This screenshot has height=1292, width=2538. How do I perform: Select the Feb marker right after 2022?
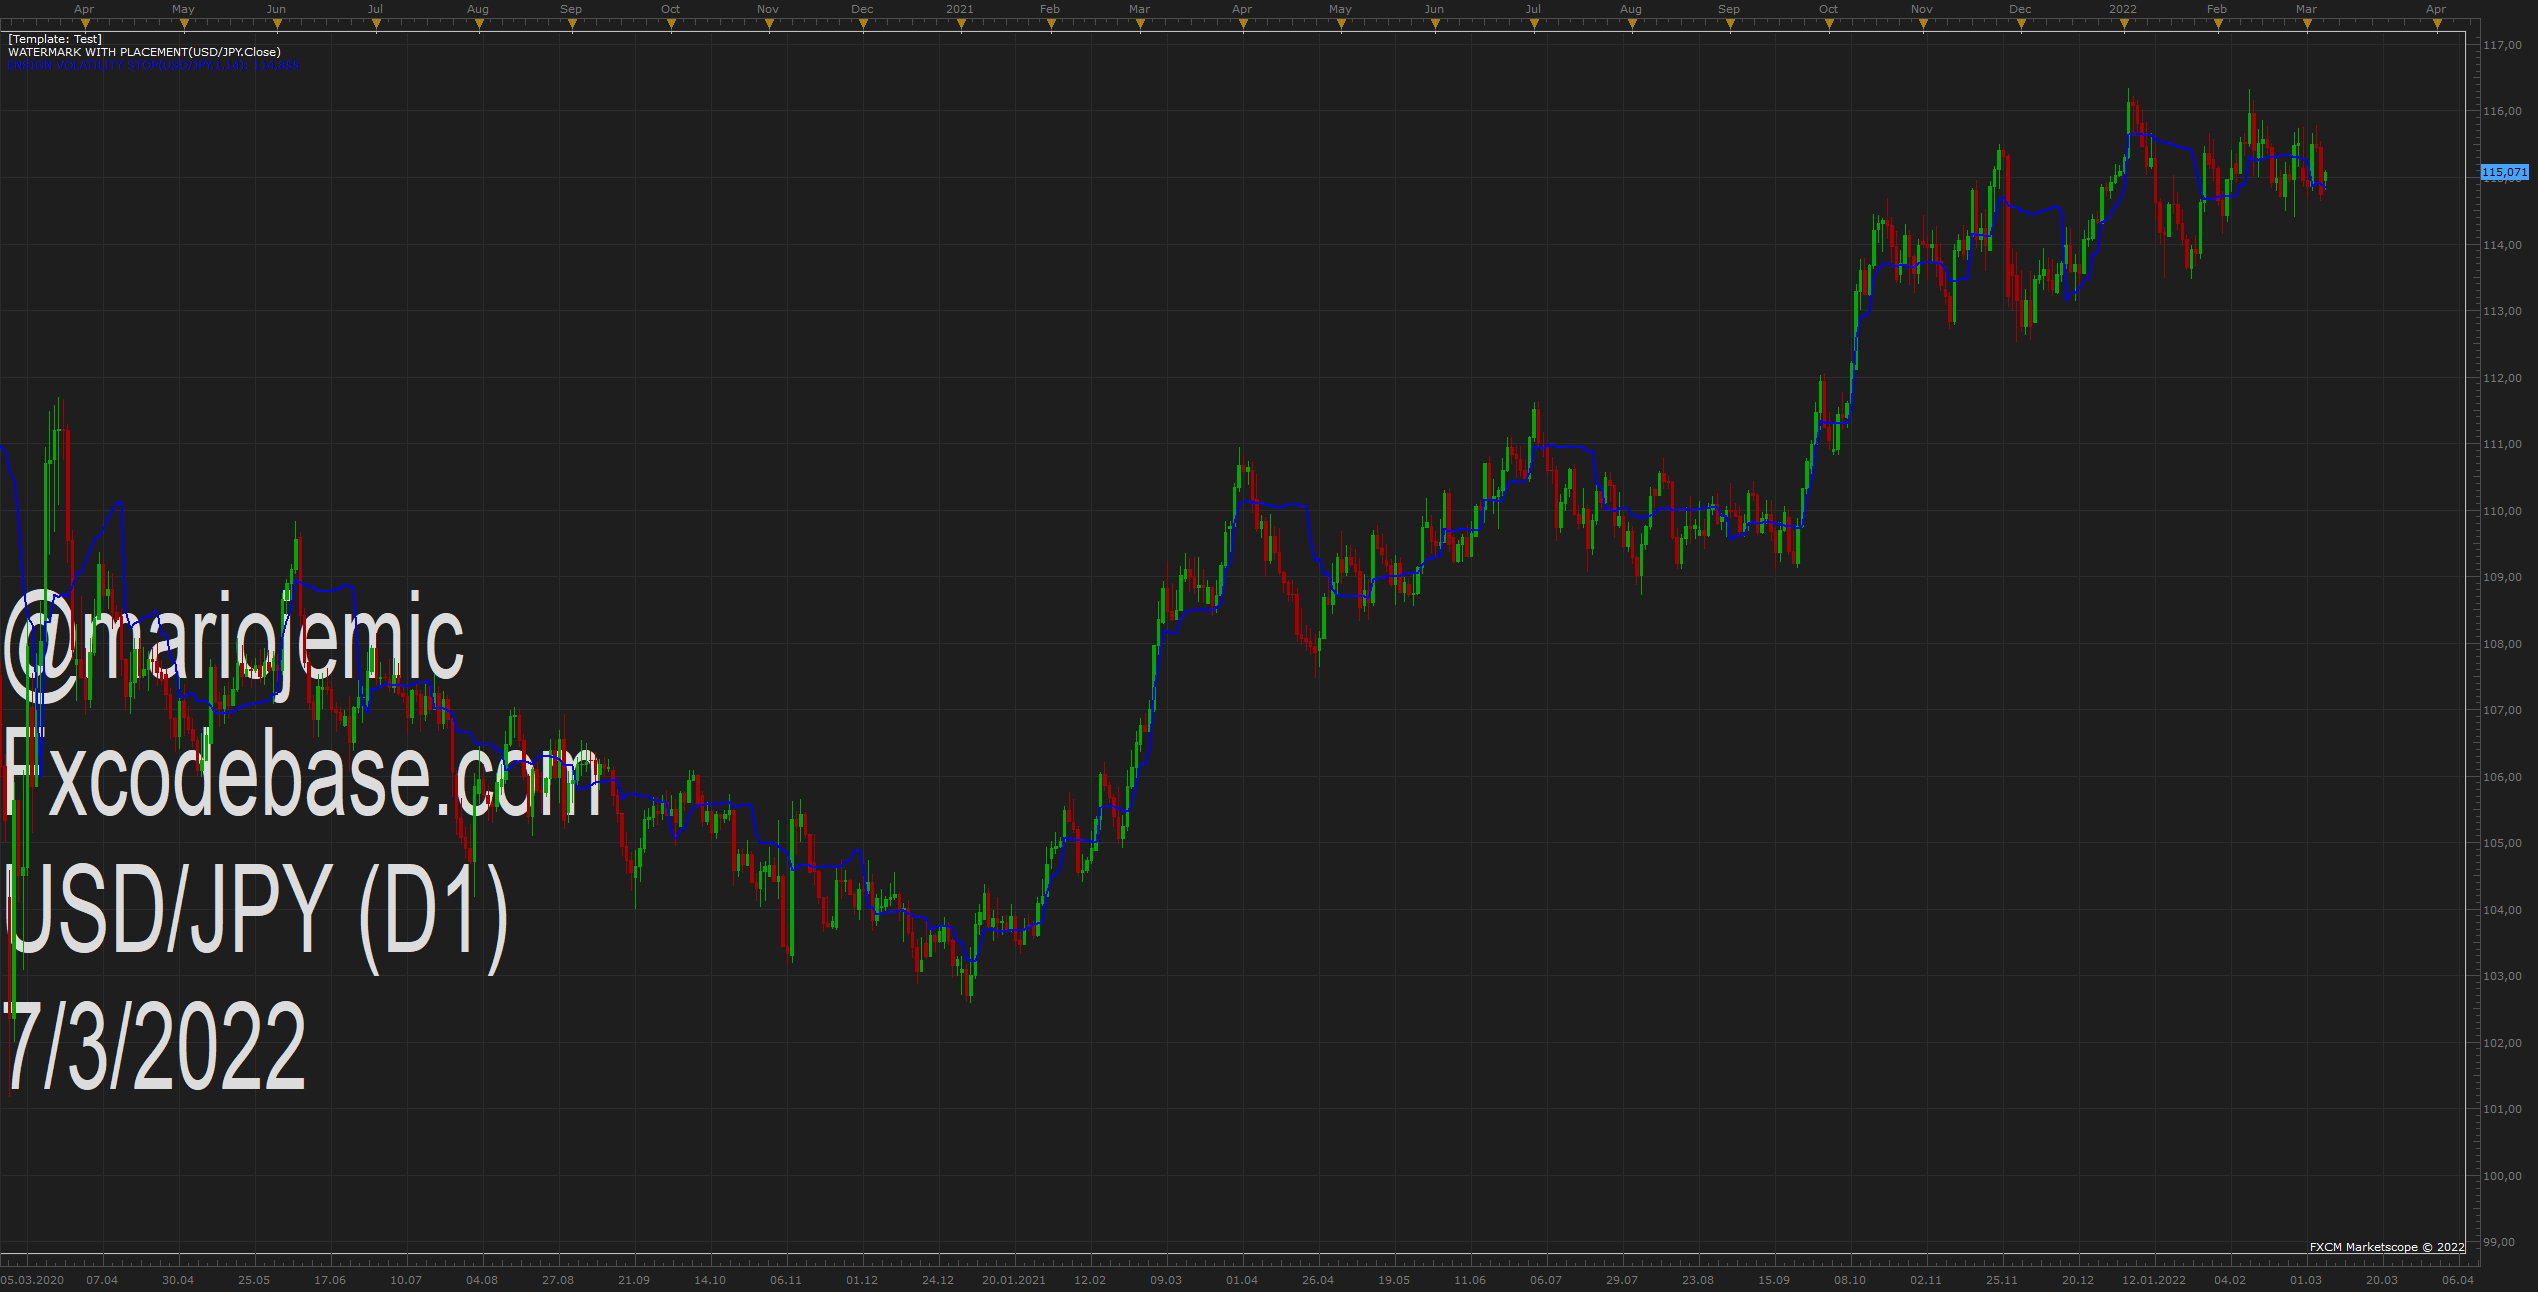pos(2217,9)
